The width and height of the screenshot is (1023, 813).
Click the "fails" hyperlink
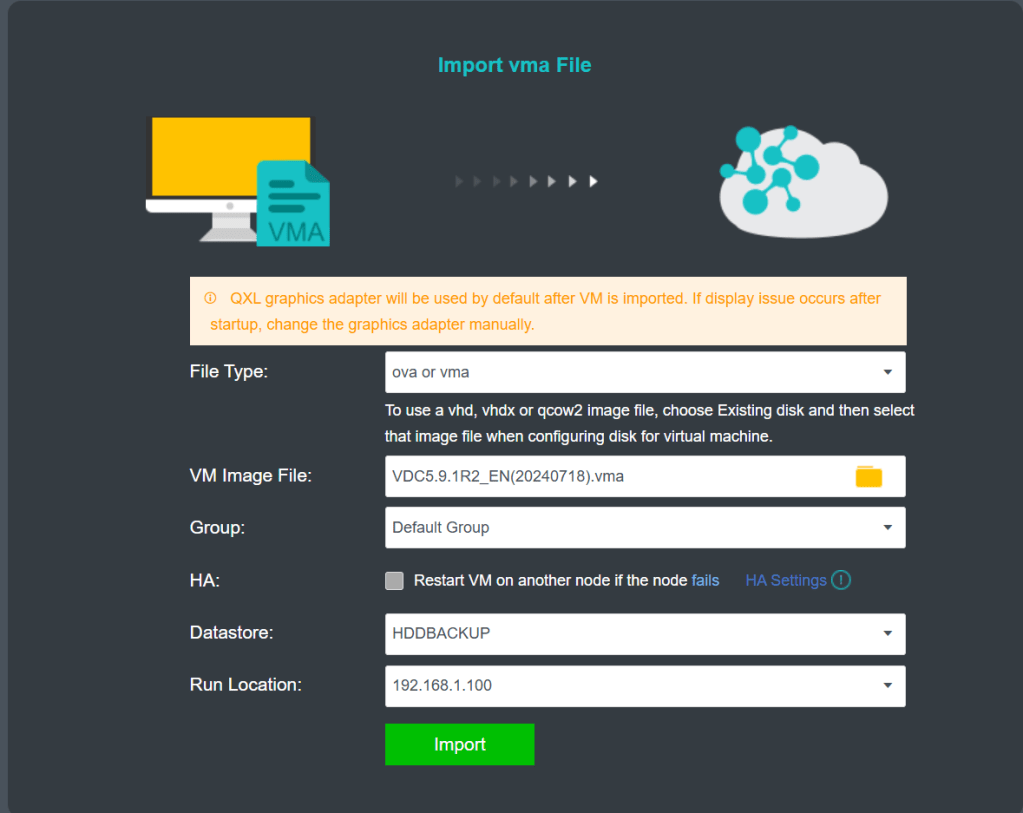point(705,580)
